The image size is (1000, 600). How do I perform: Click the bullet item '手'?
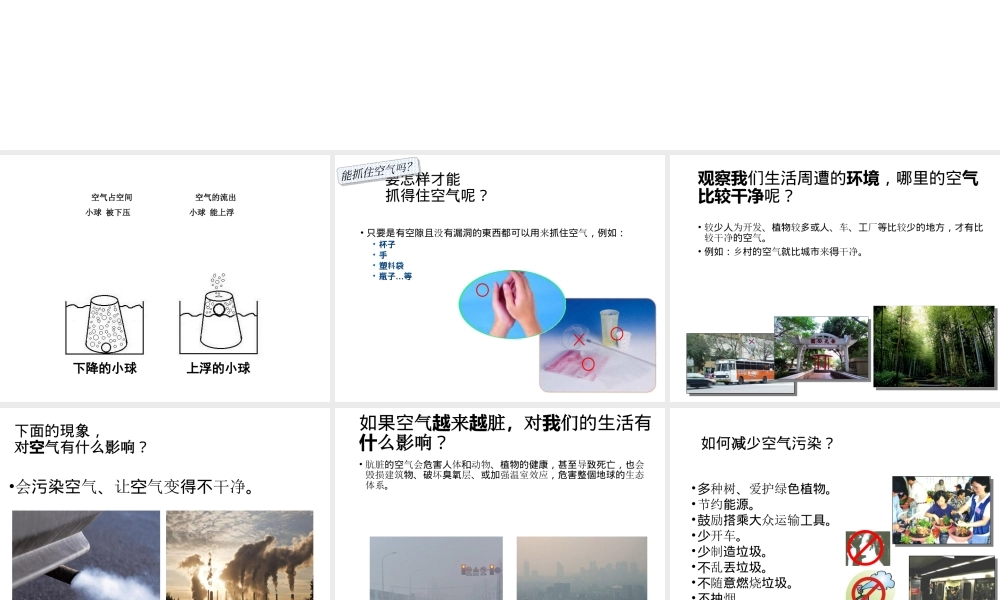[383, 255]
